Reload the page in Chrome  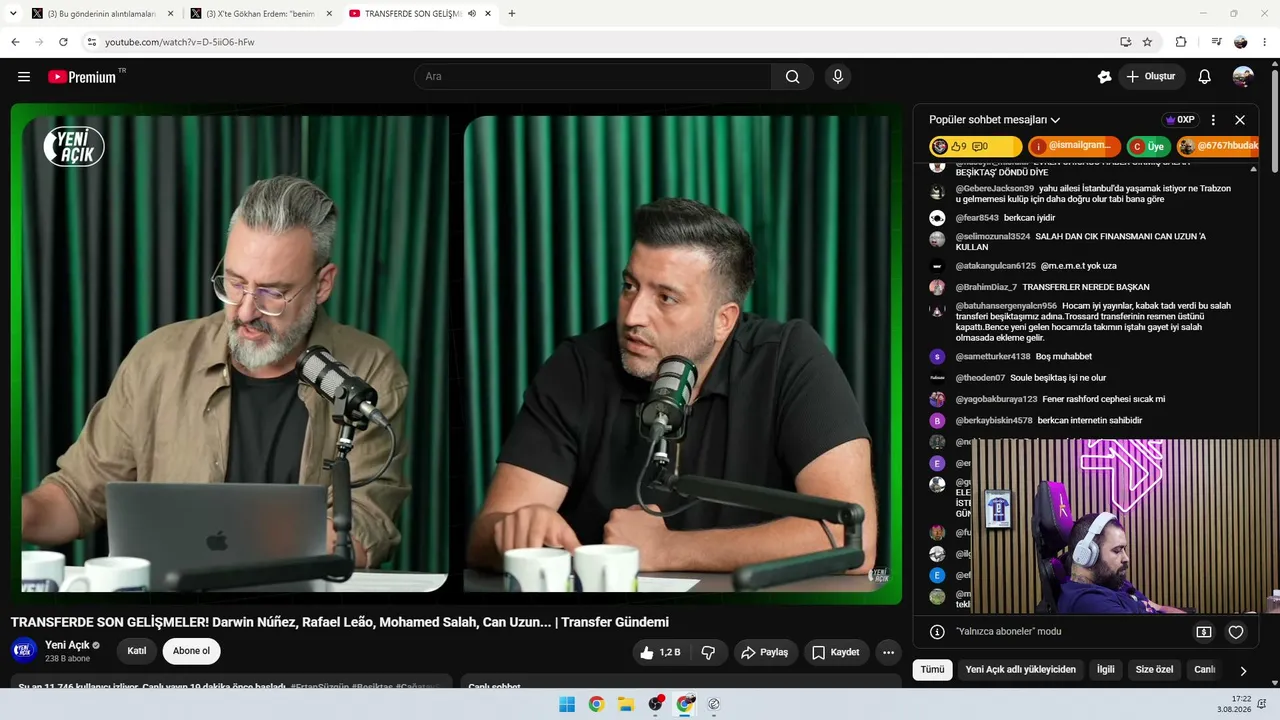(63, 42)
